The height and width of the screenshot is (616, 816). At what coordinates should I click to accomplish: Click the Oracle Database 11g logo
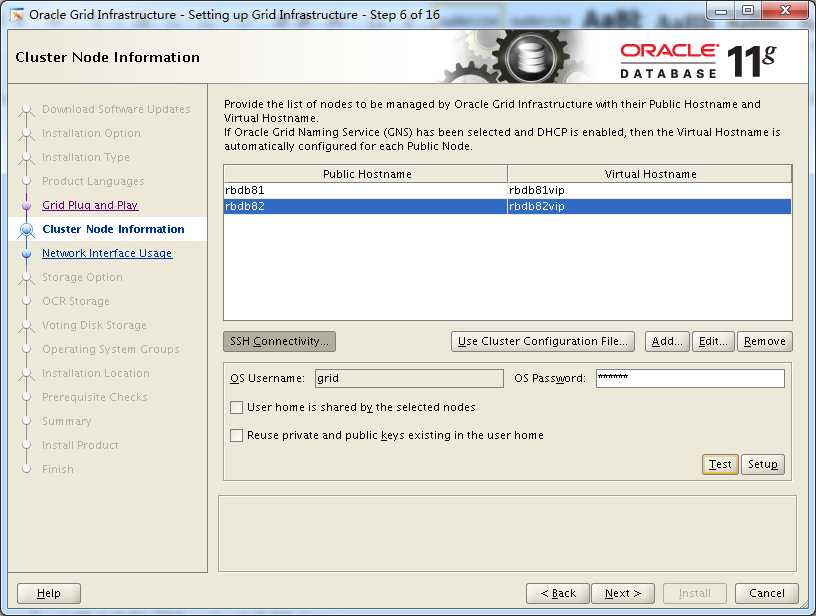pyautogui.click(x=698, y=61)
